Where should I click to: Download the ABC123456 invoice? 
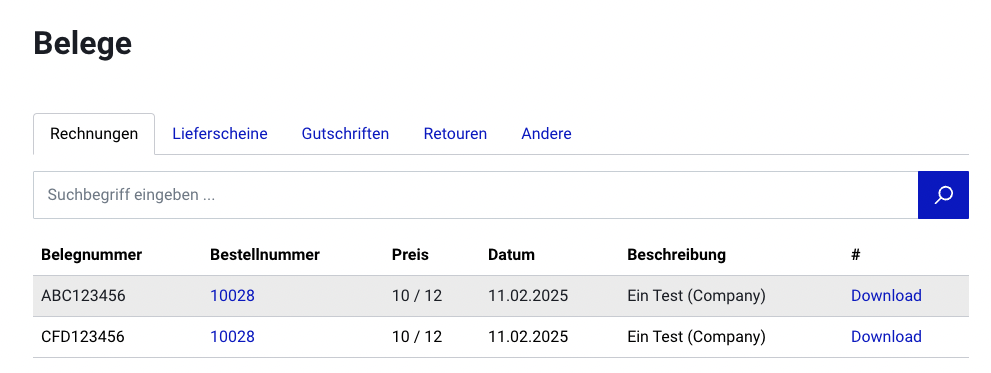tap(886, 295)
